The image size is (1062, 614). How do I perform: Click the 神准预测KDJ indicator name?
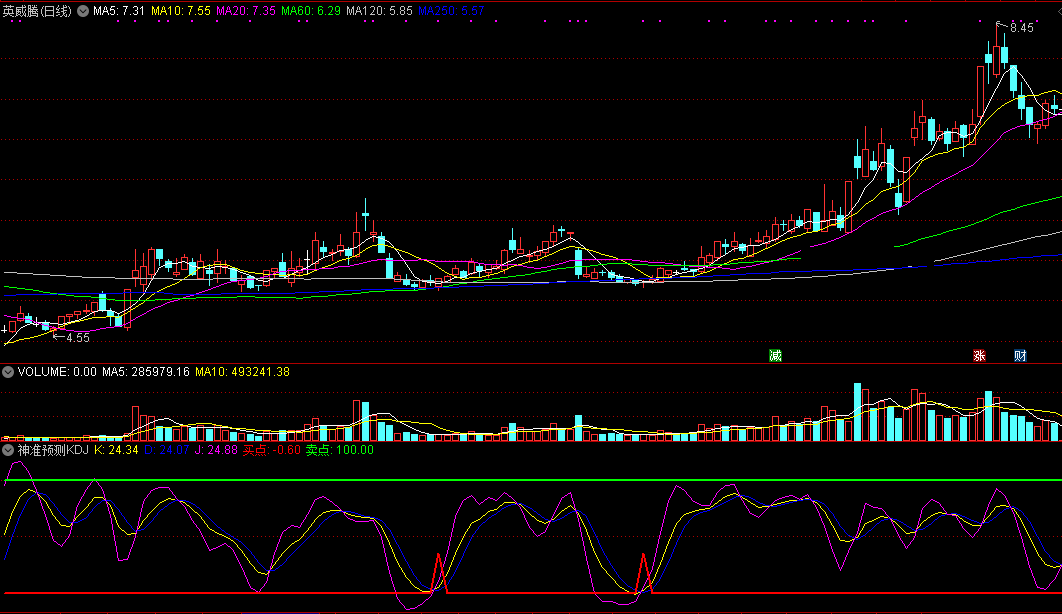[53, 450]
